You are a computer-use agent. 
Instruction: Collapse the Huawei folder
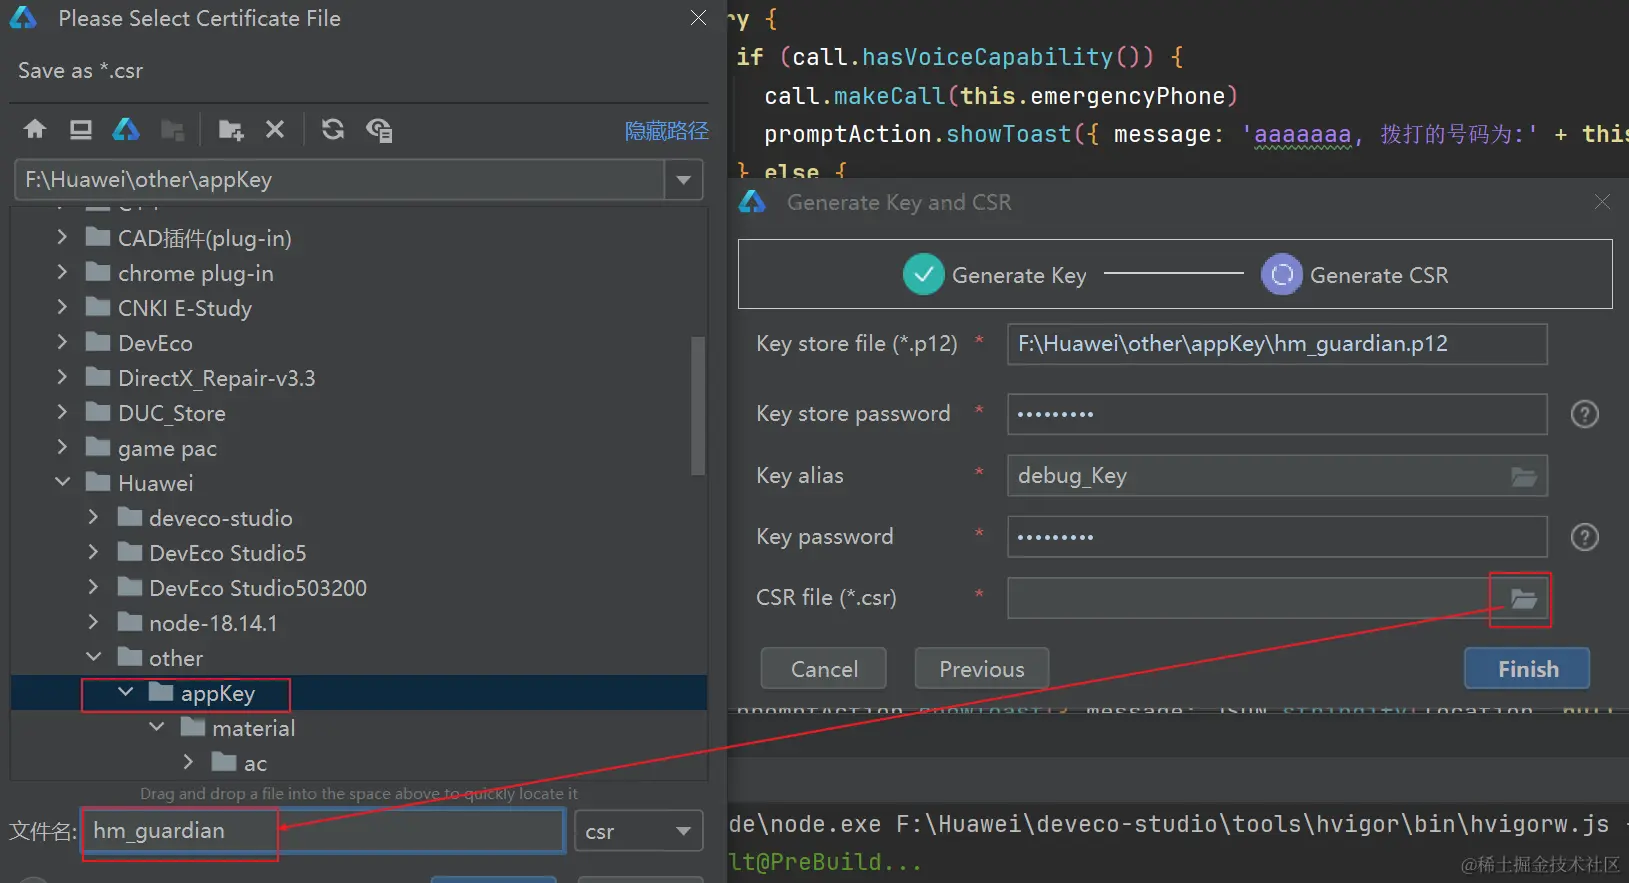click(62, 482)
